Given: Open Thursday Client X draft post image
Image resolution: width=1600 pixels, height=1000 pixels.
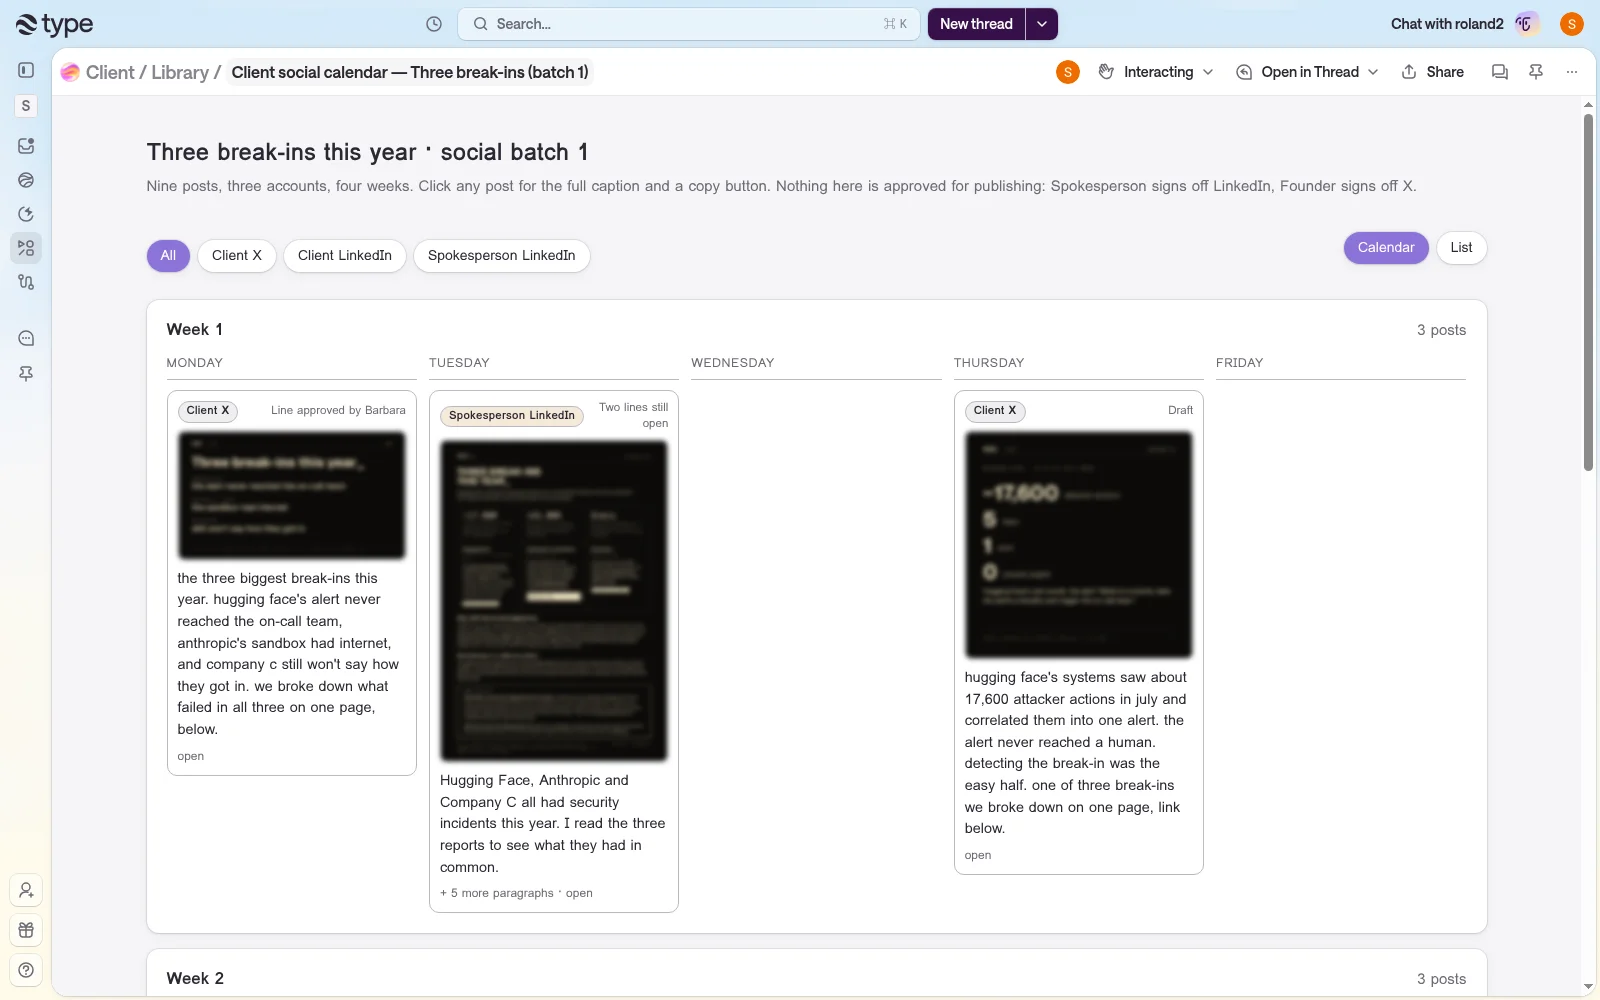Looking at the screenshot, I should point(1079,545).
